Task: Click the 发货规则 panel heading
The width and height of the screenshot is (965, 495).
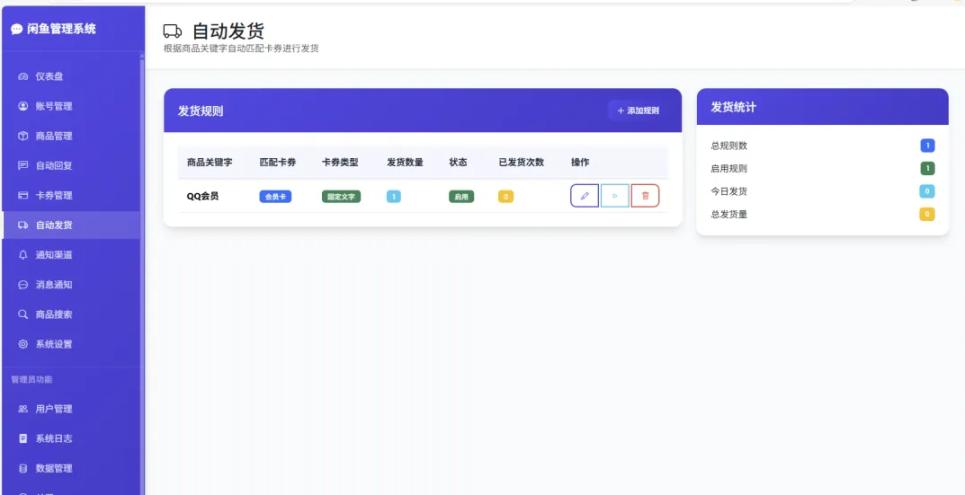Action: click(x=201, y=111)
